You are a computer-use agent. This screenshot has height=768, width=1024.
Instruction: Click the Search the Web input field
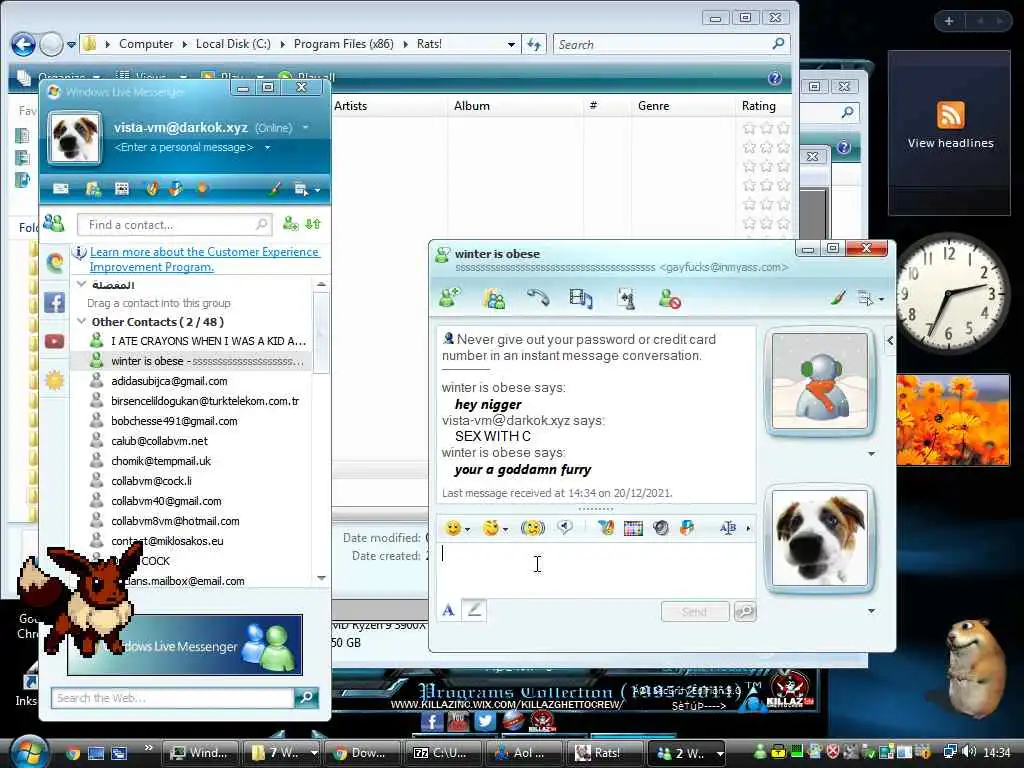click(x=172, y=697)
